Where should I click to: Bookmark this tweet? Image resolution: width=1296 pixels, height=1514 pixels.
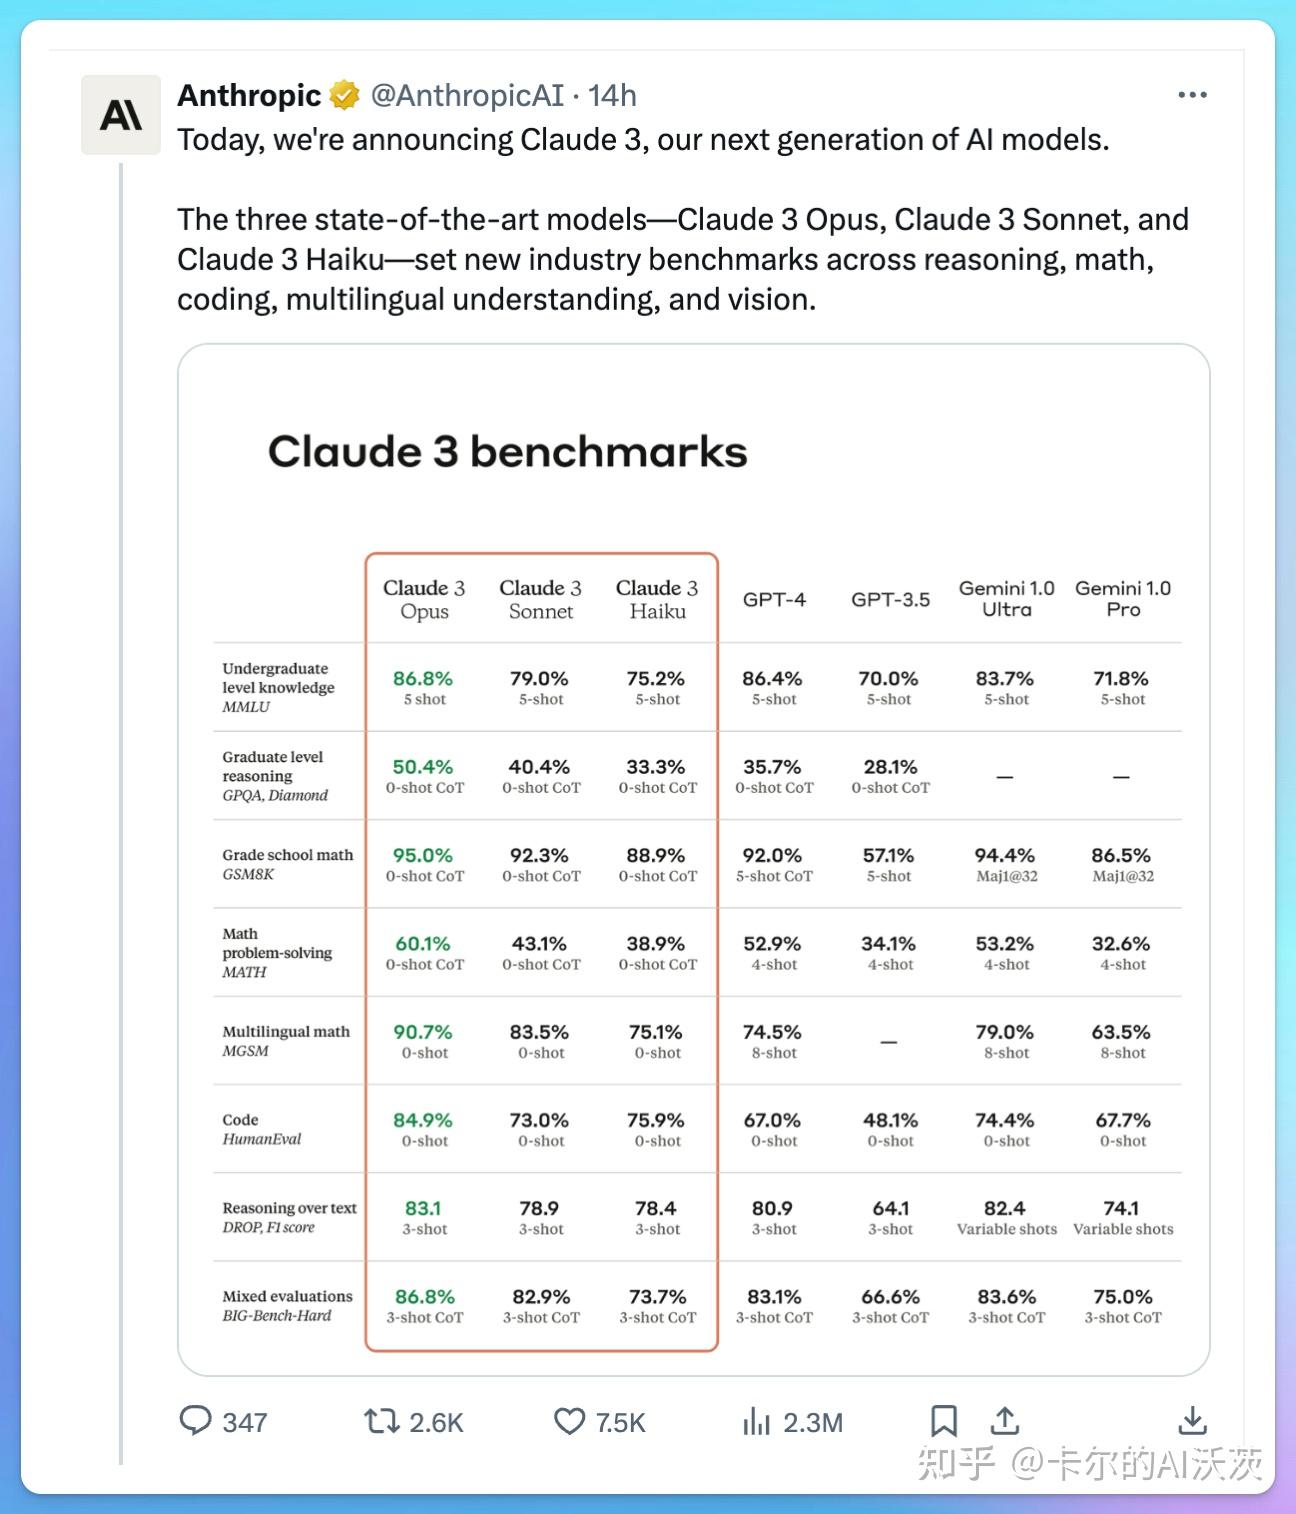943,1421
